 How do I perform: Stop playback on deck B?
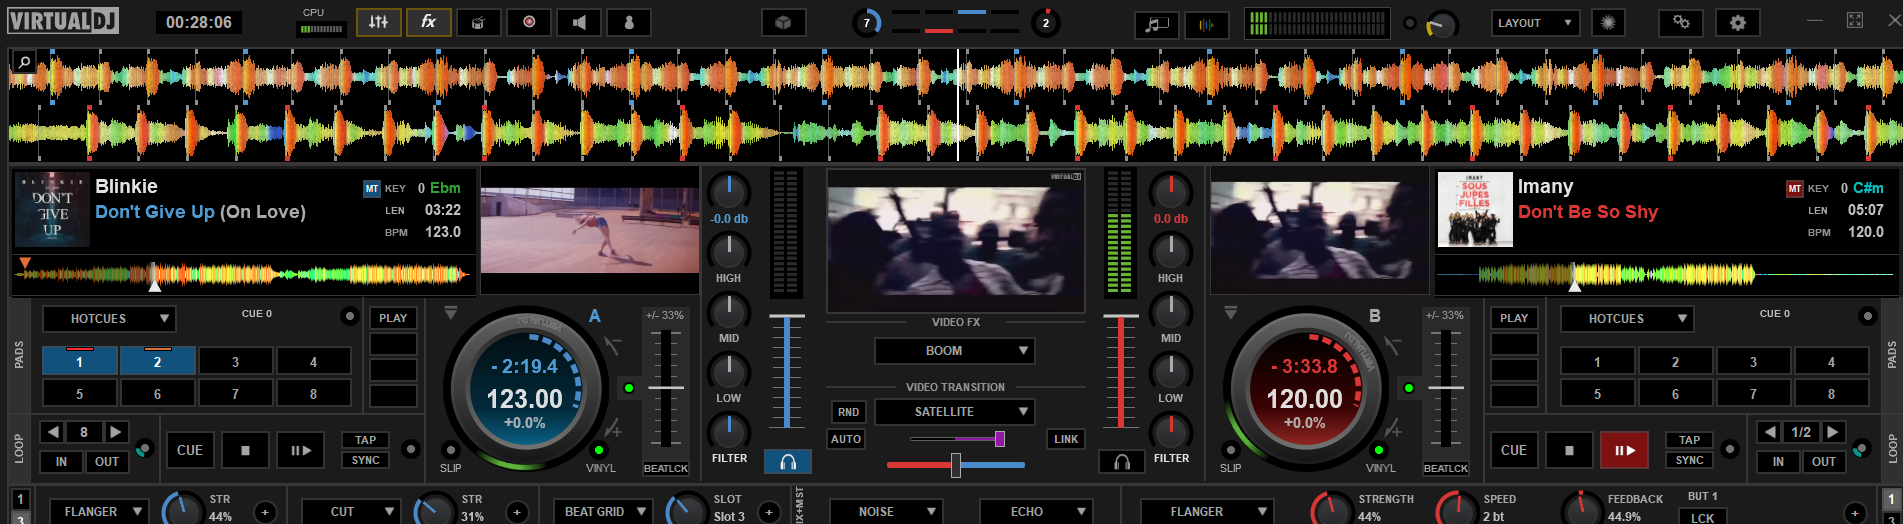1569,450
